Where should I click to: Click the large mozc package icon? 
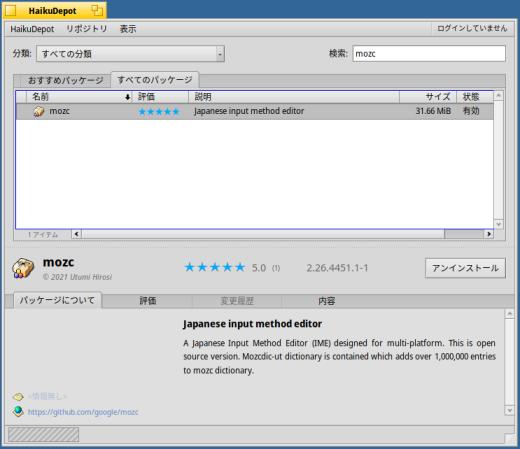[x=23, y=268]
